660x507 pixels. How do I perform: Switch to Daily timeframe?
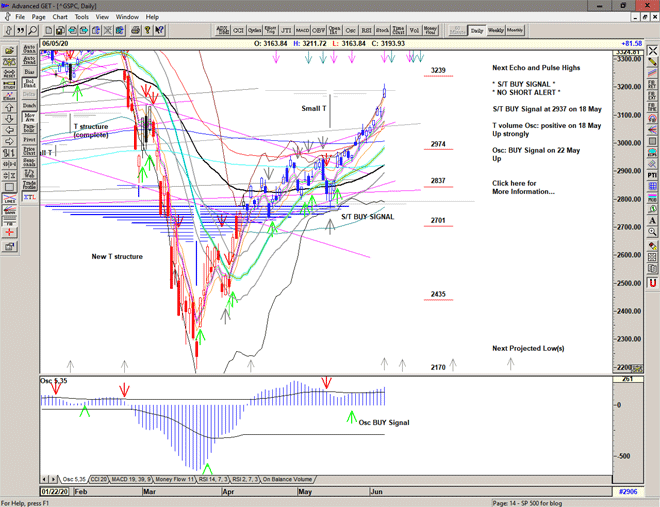[x=477, y=30]
